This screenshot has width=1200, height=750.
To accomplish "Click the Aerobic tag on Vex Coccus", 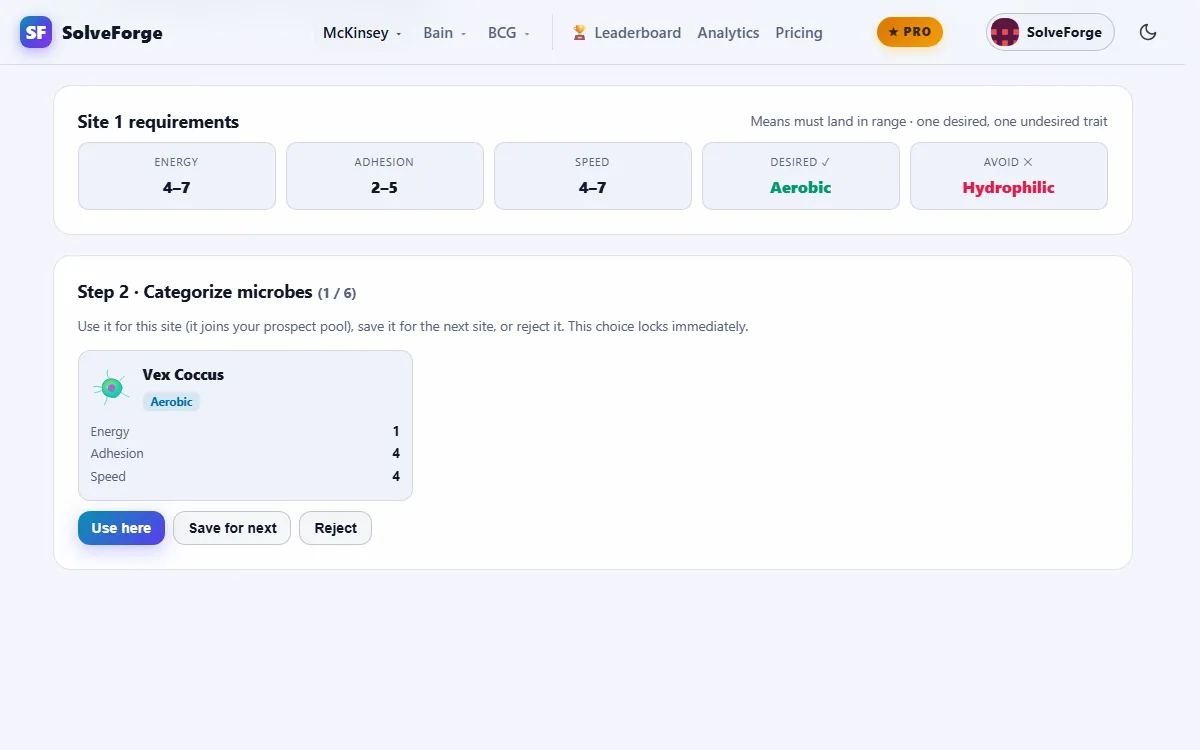I will [171, 401].
